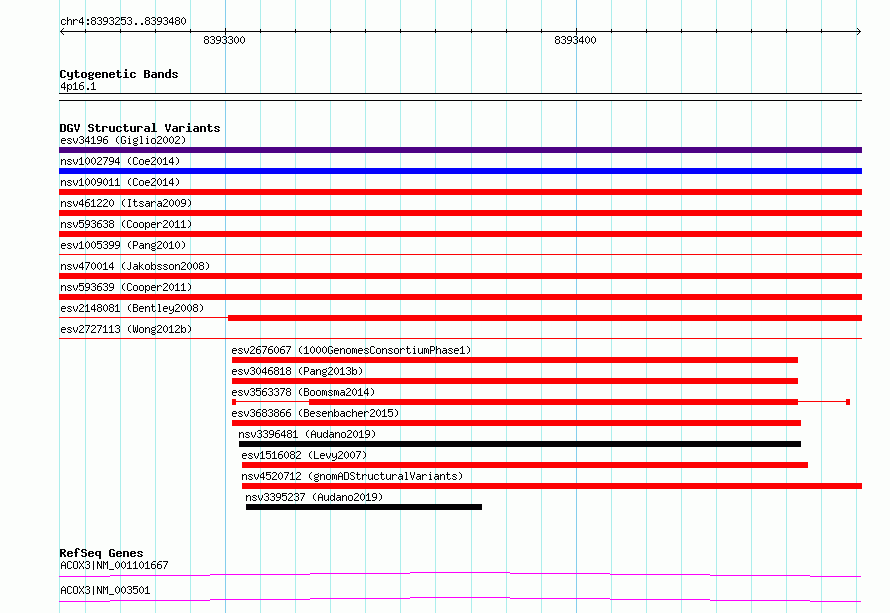
Task: Select the 4p16.1 band label
Action: pyautogui.click(x=78, y=86)
